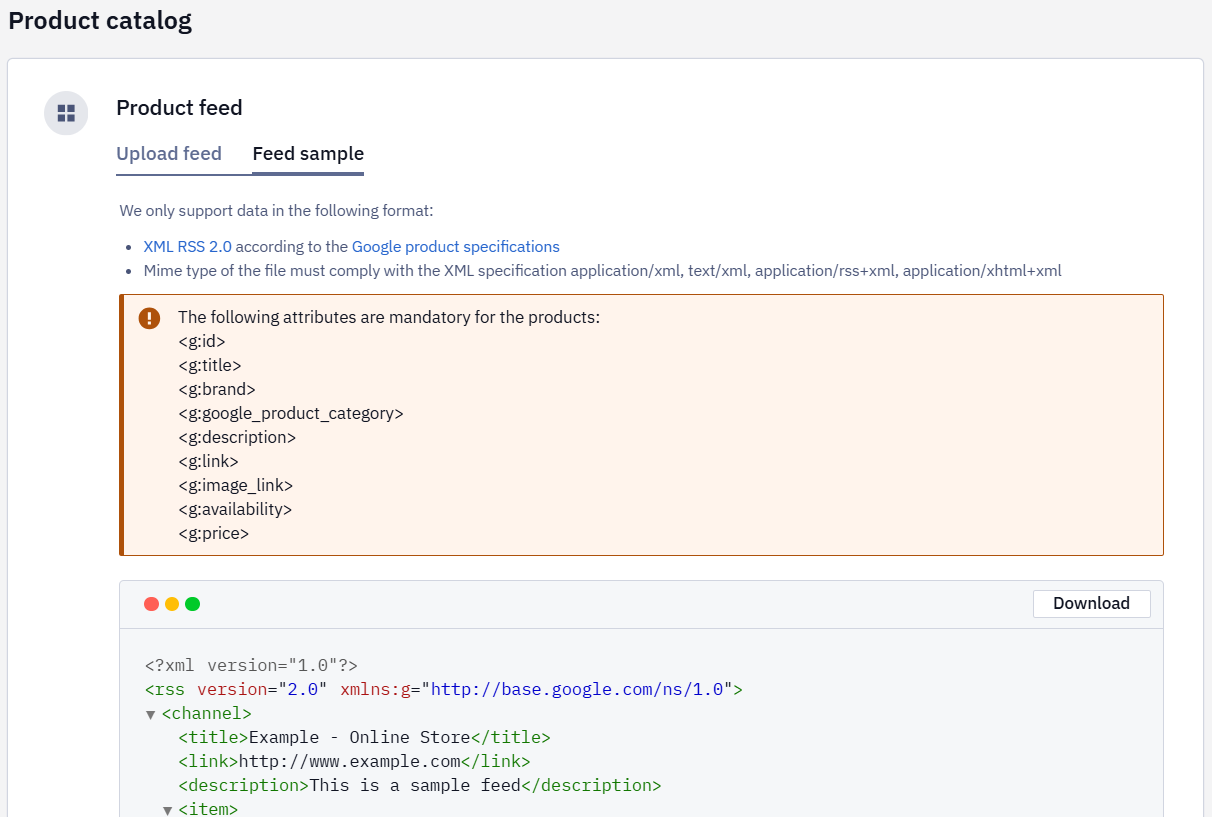Click the http://www.example.com link line in code

point(355,762)
